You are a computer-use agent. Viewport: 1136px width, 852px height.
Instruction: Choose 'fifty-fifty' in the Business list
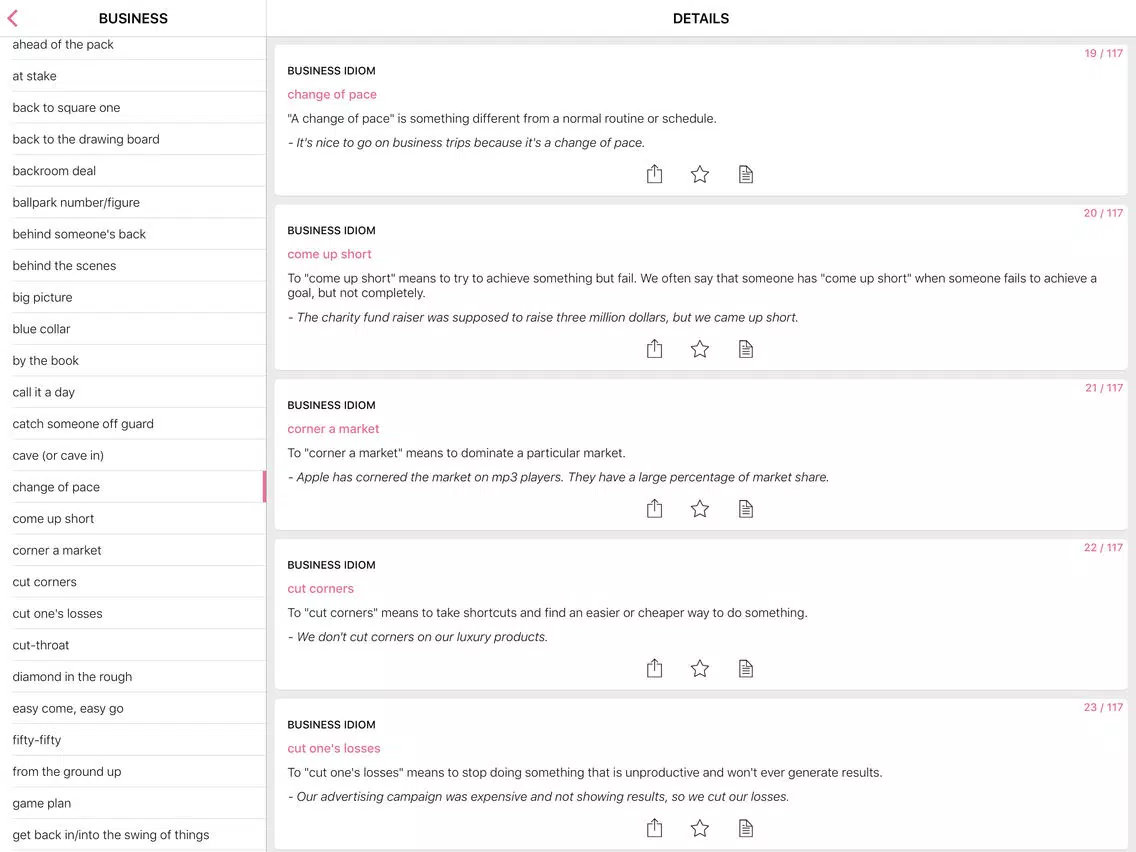tap(133, 740)
